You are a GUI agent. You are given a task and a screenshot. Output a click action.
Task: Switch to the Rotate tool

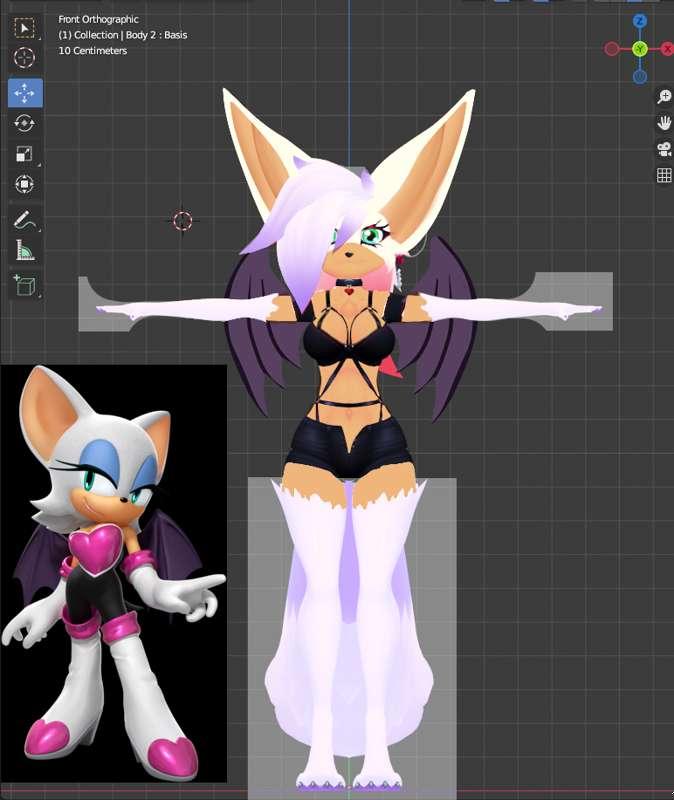(24, 123)
